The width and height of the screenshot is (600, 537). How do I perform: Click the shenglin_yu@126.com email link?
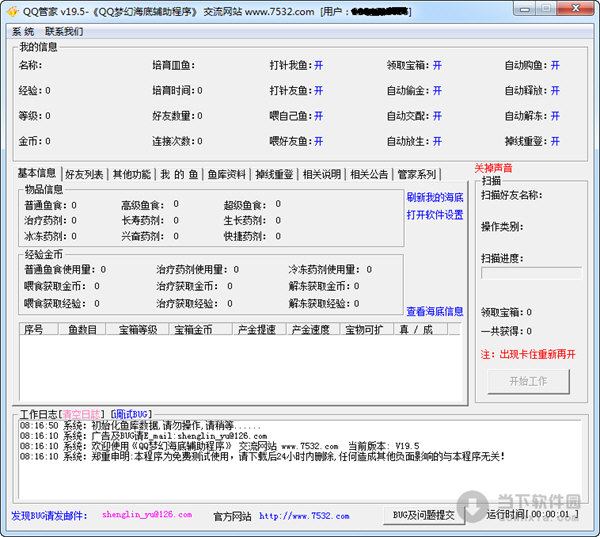pos(147,515)
